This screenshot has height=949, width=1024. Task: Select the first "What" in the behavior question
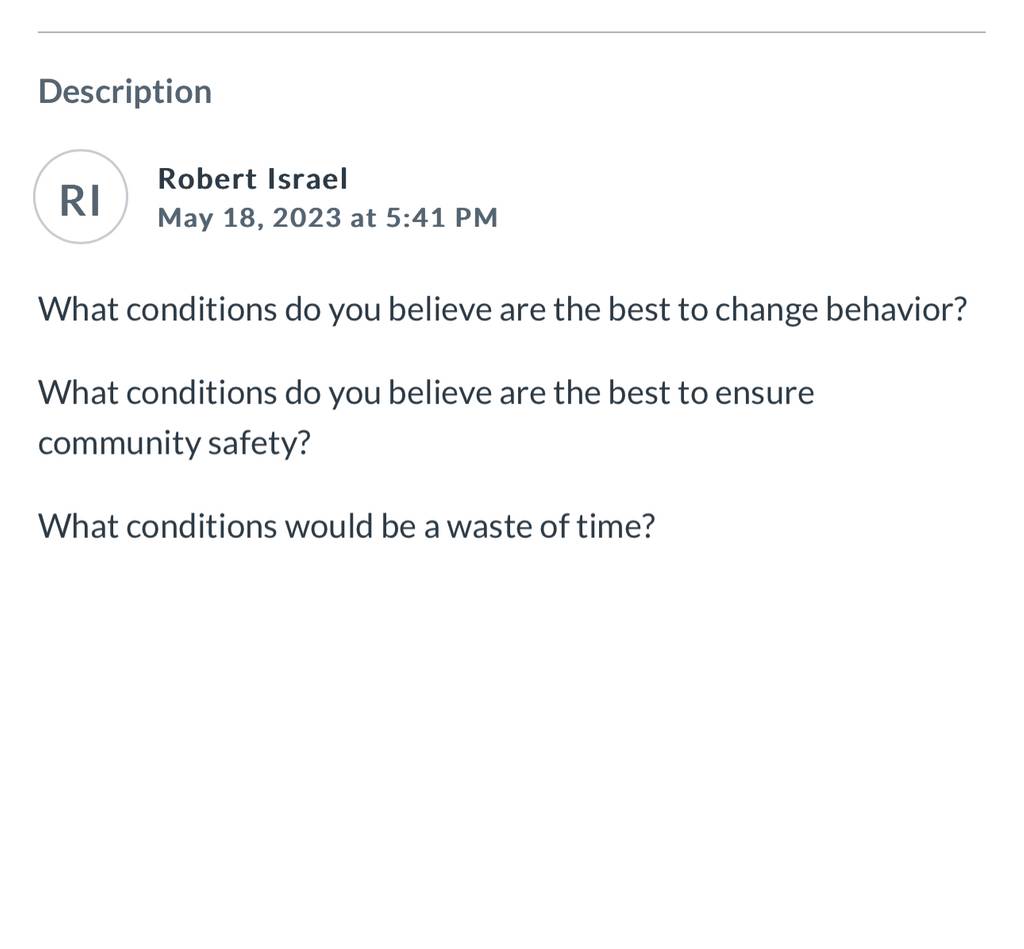[78, 310]
